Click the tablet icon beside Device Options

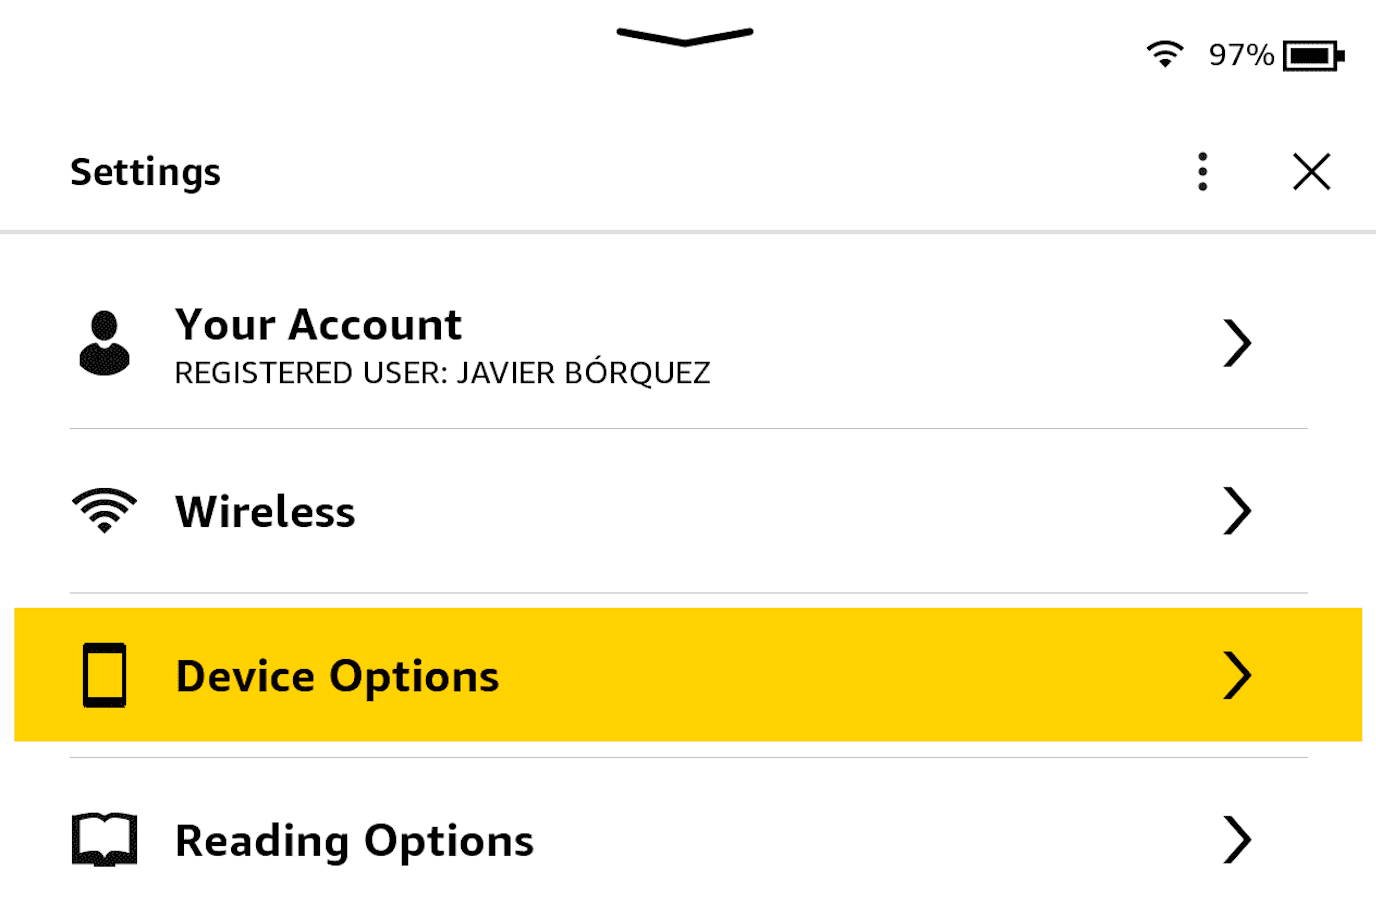(104, 675)
